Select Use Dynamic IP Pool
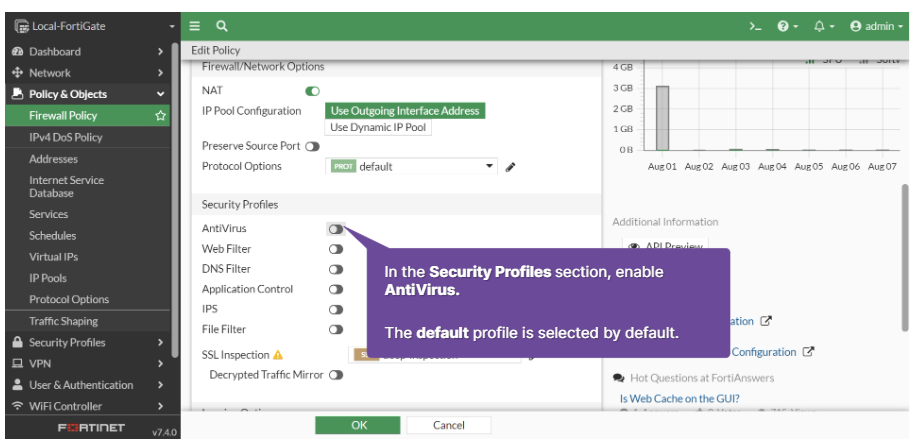918x446 pixels. (378, 127)
